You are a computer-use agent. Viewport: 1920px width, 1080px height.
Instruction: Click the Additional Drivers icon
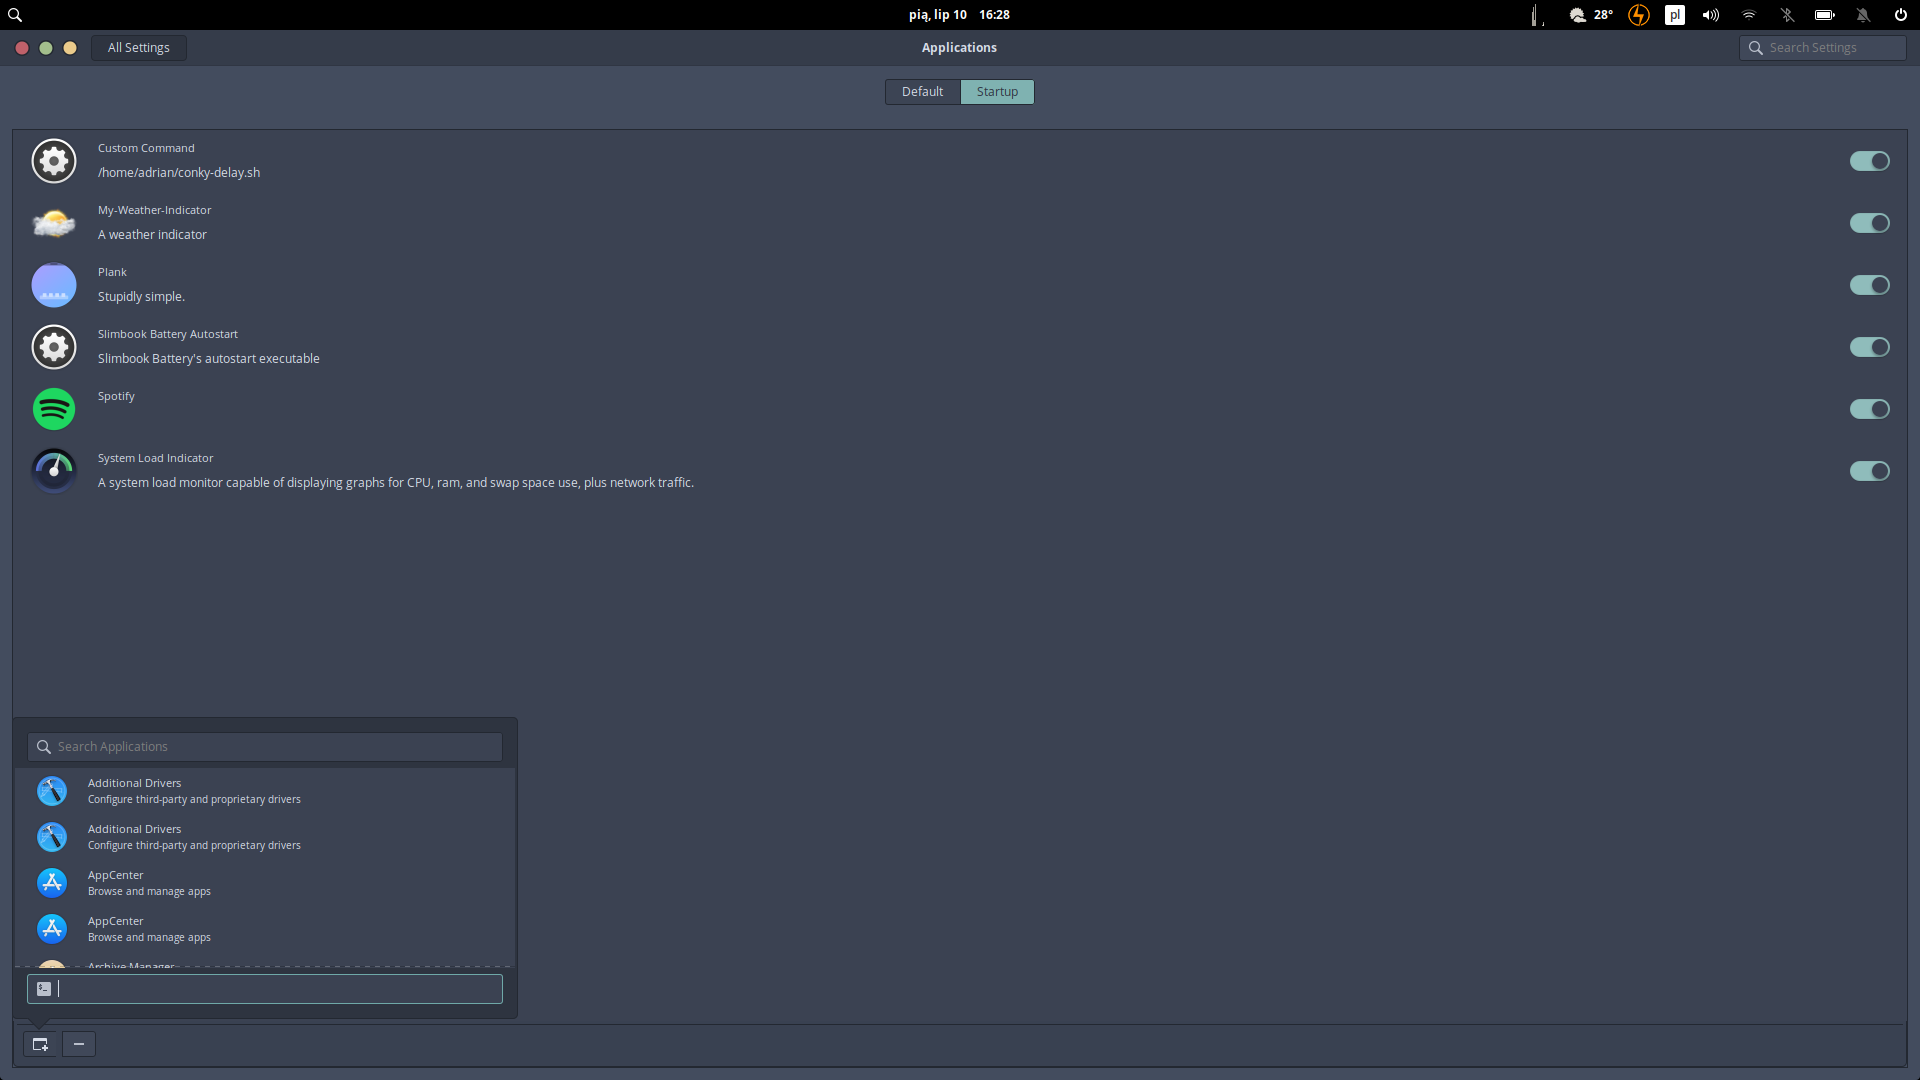coord(53,790)
